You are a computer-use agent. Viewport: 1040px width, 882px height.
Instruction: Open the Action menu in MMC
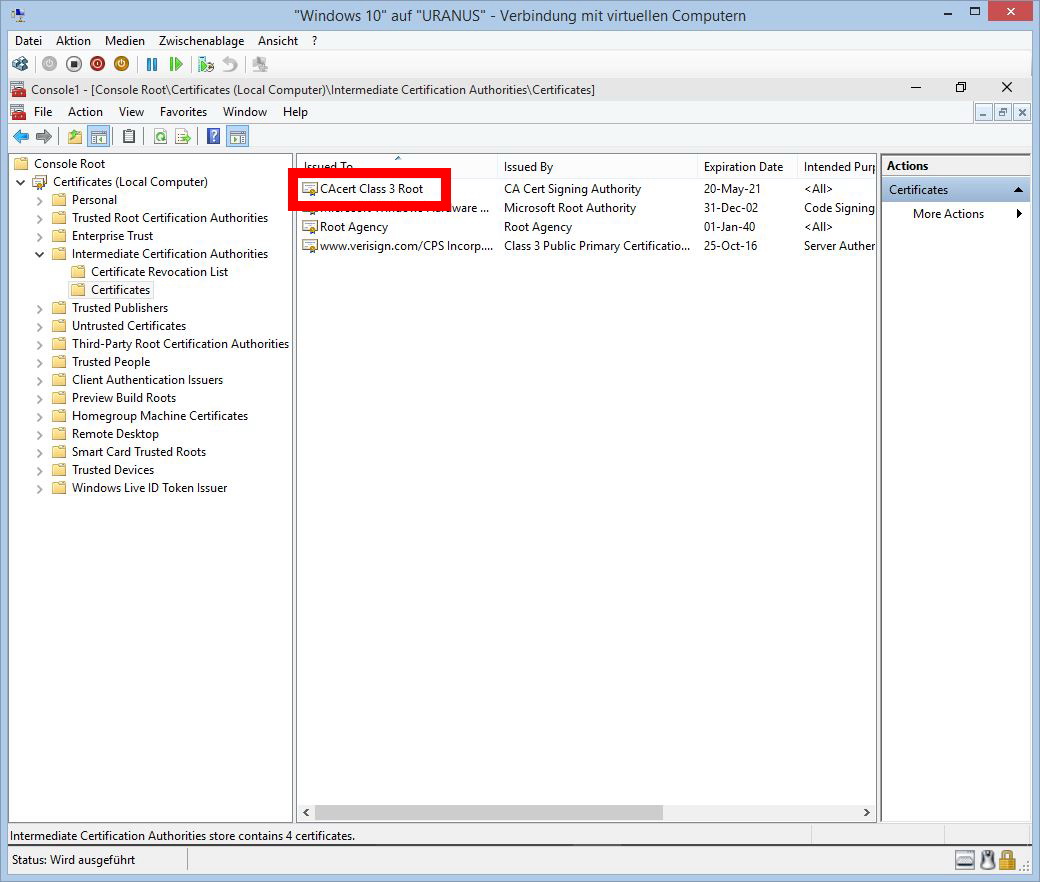(x=85, y=112)
